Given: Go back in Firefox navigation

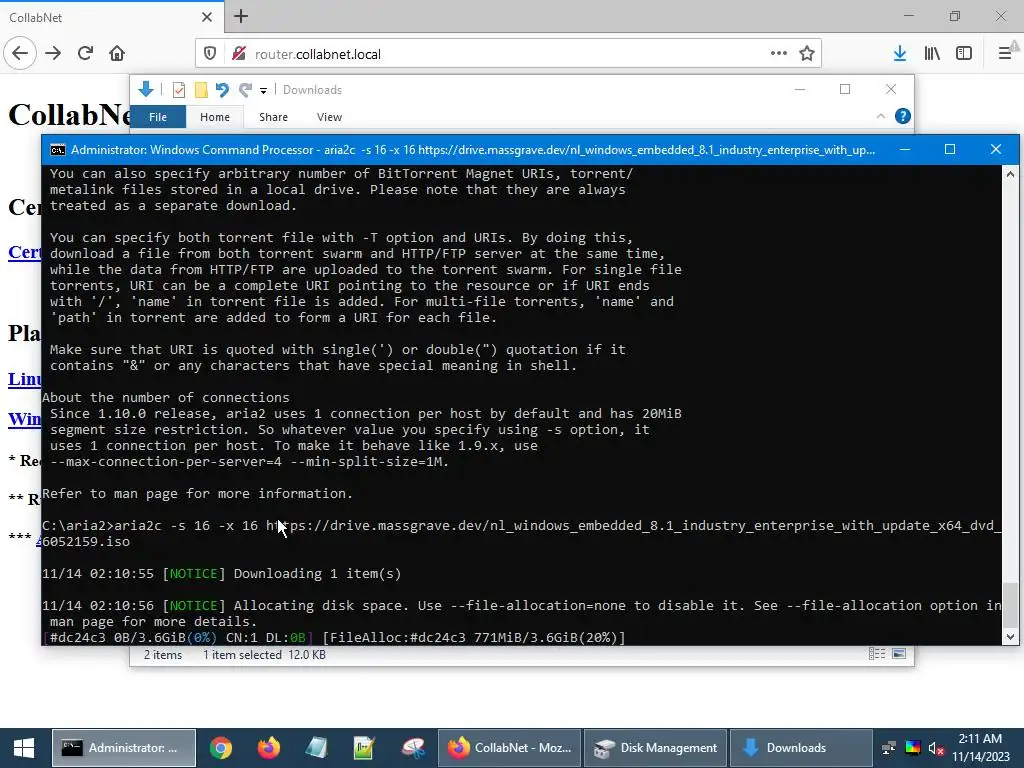Looking at the screenshot, I should [x=20, y=53].
